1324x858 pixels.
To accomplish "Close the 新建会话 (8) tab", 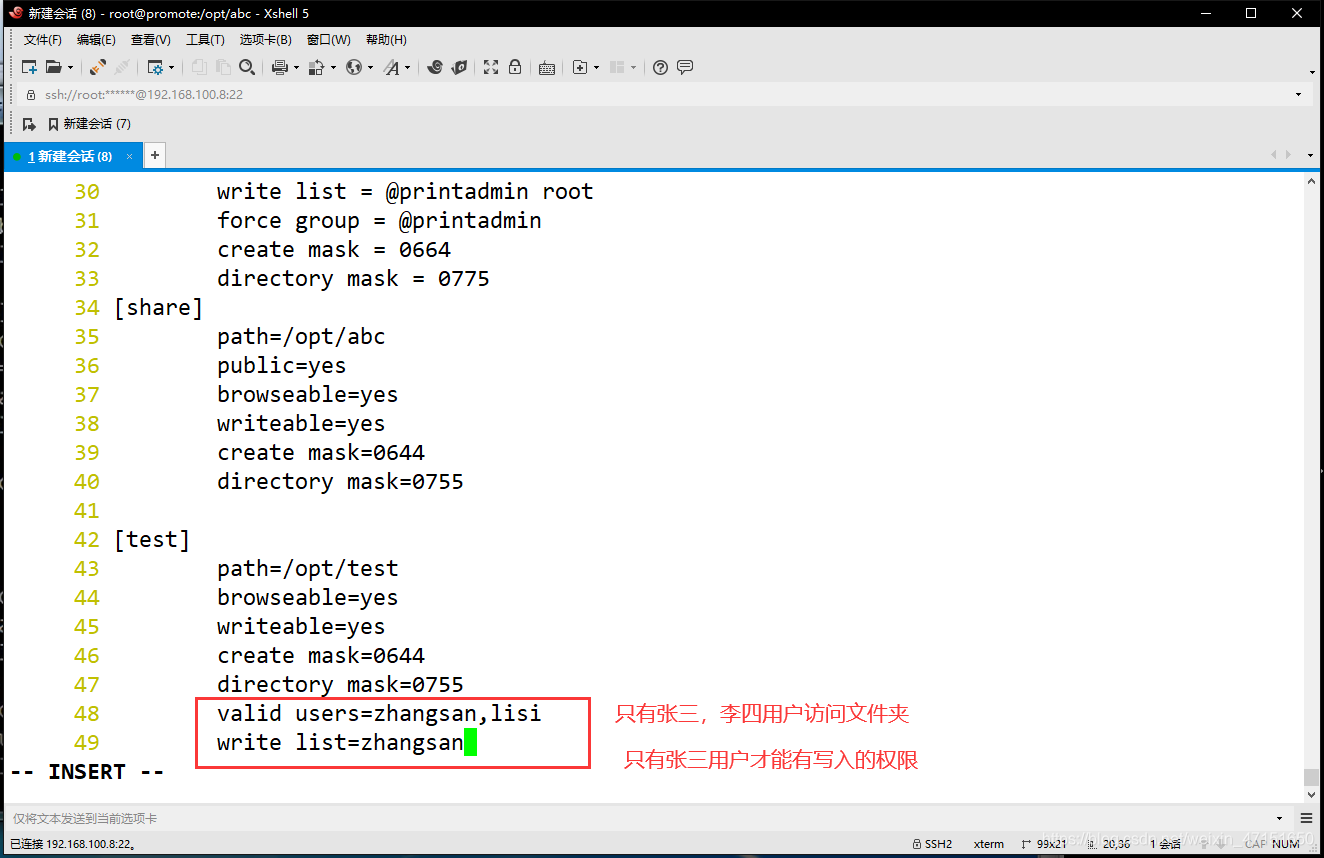I will (129, 156).
